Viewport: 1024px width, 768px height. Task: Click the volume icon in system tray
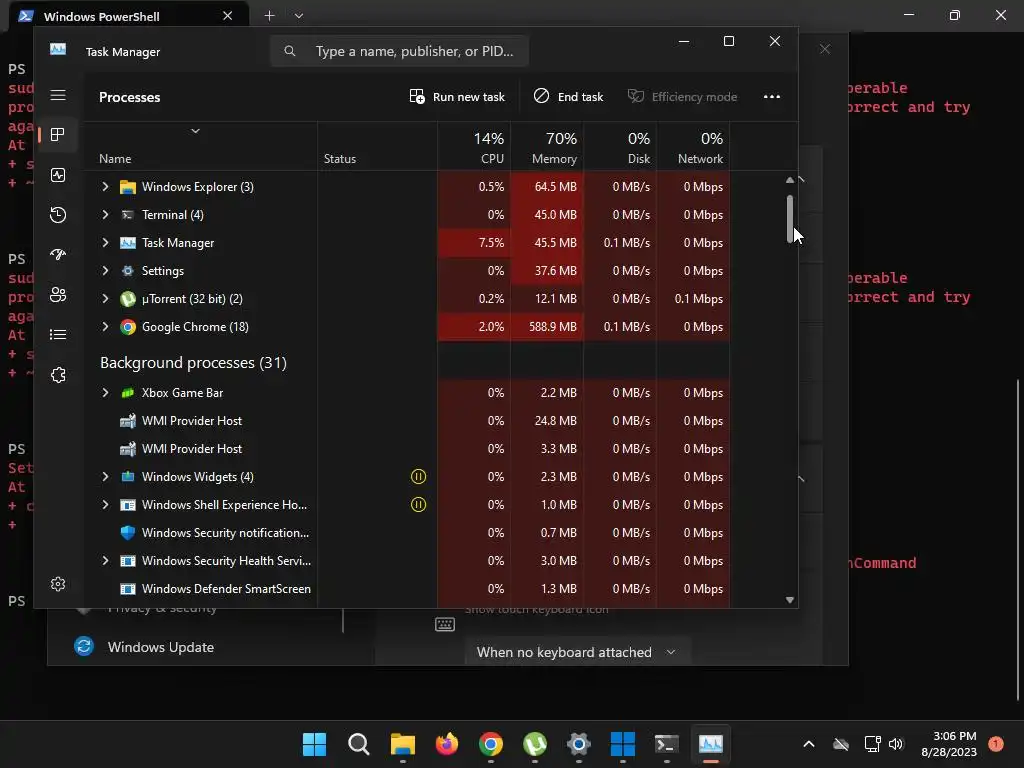point(896,744)
